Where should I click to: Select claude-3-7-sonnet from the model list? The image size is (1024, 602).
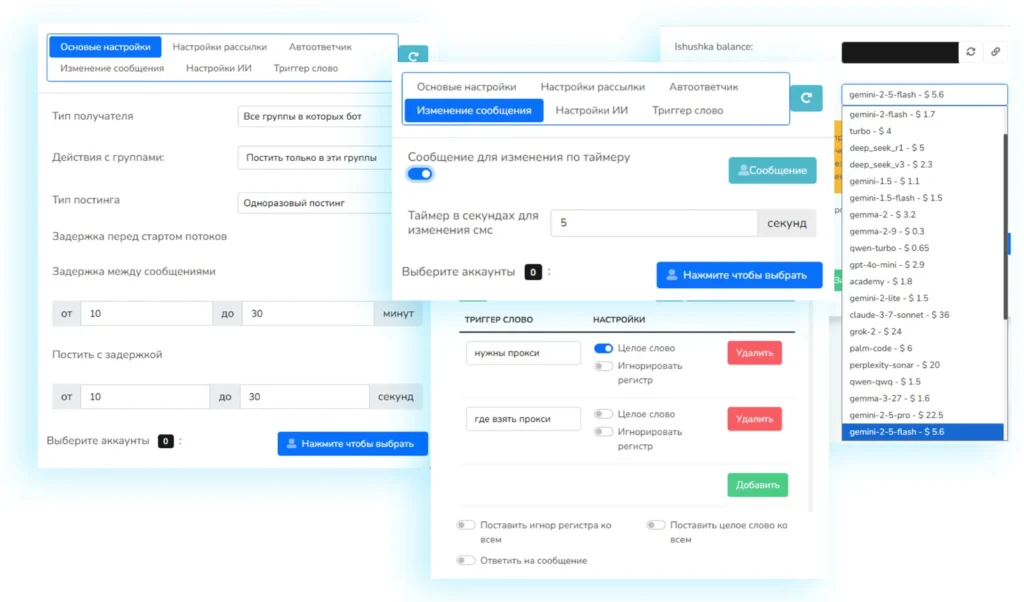point(901,315)
